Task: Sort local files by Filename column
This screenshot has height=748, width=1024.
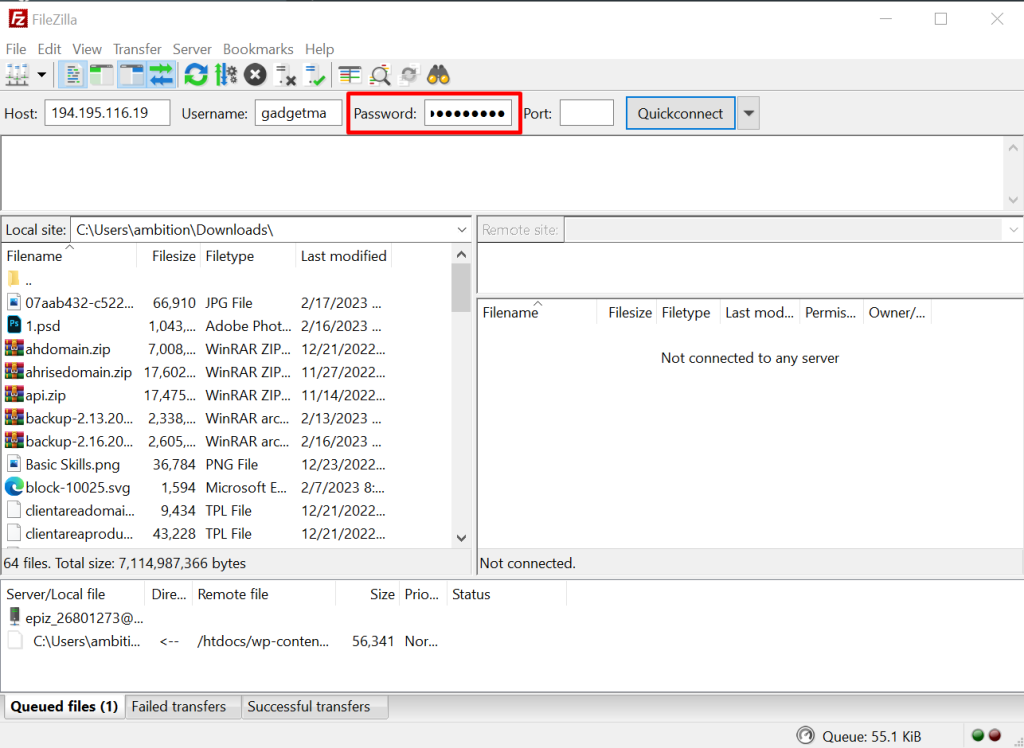Action: tap(70, 256)
